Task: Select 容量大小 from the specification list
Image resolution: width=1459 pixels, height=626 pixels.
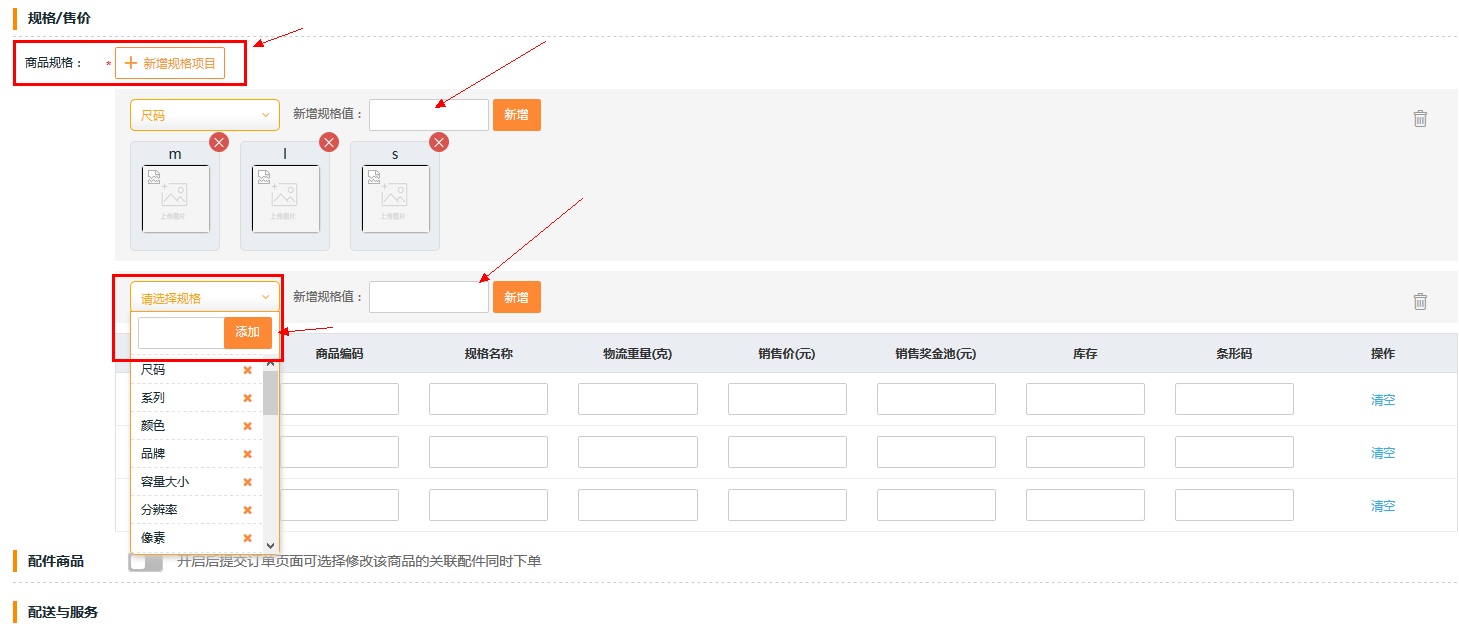Action: click(166, 482)
